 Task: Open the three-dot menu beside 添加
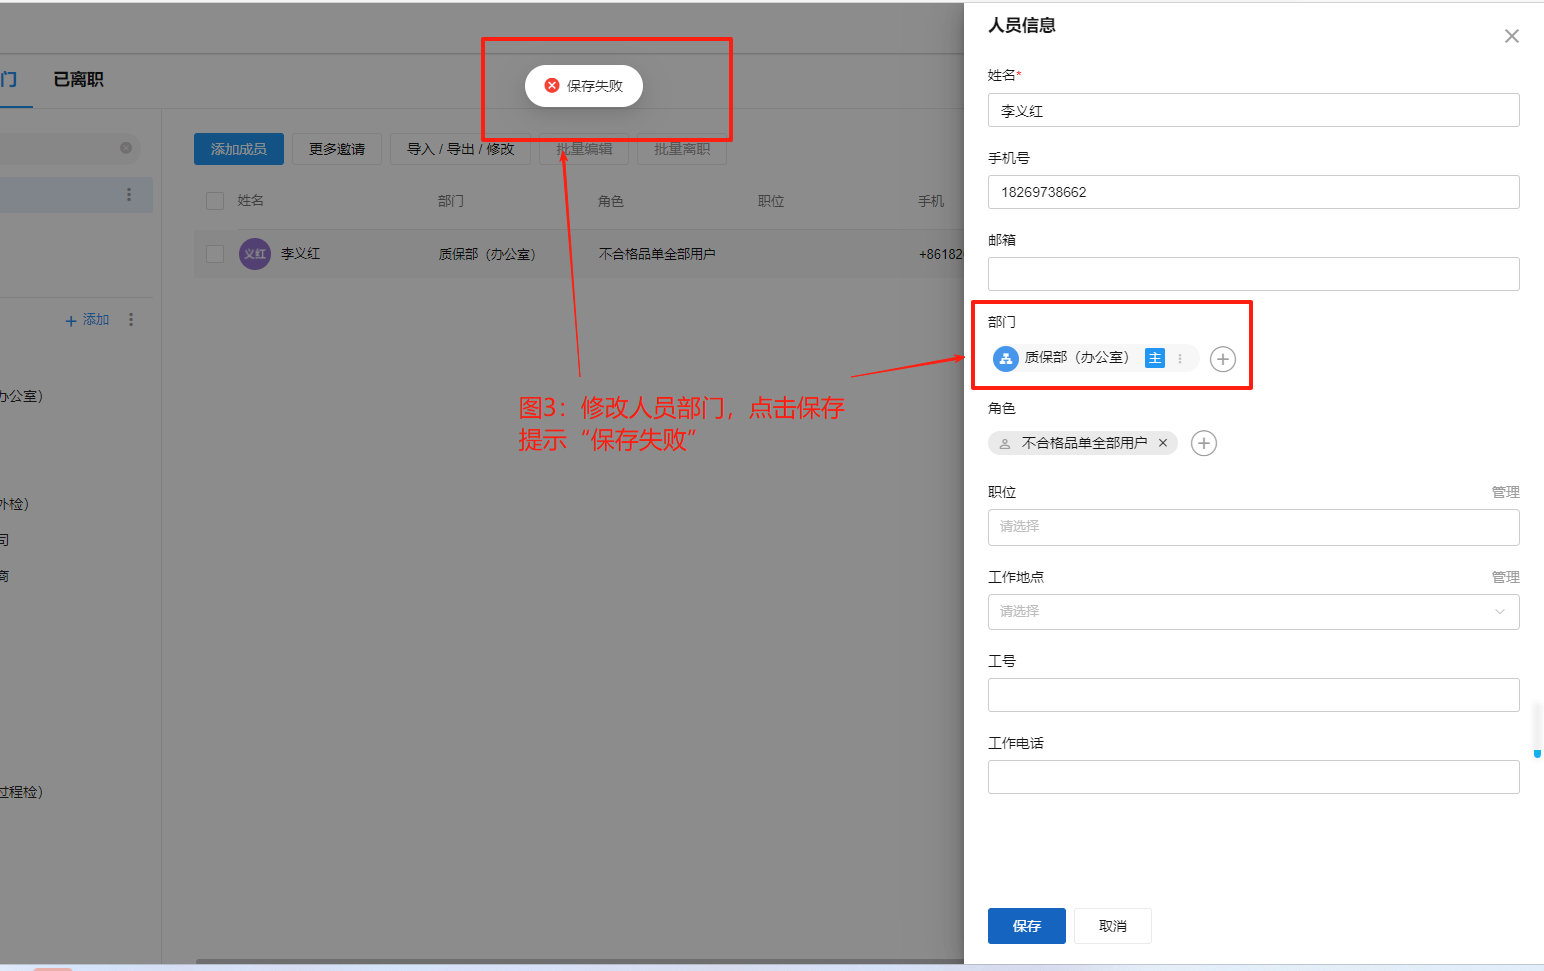(x=131, y=320)
